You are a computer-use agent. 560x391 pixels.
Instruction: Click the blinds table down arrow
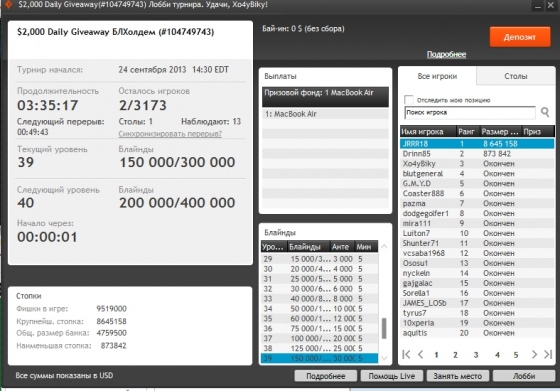384,358
